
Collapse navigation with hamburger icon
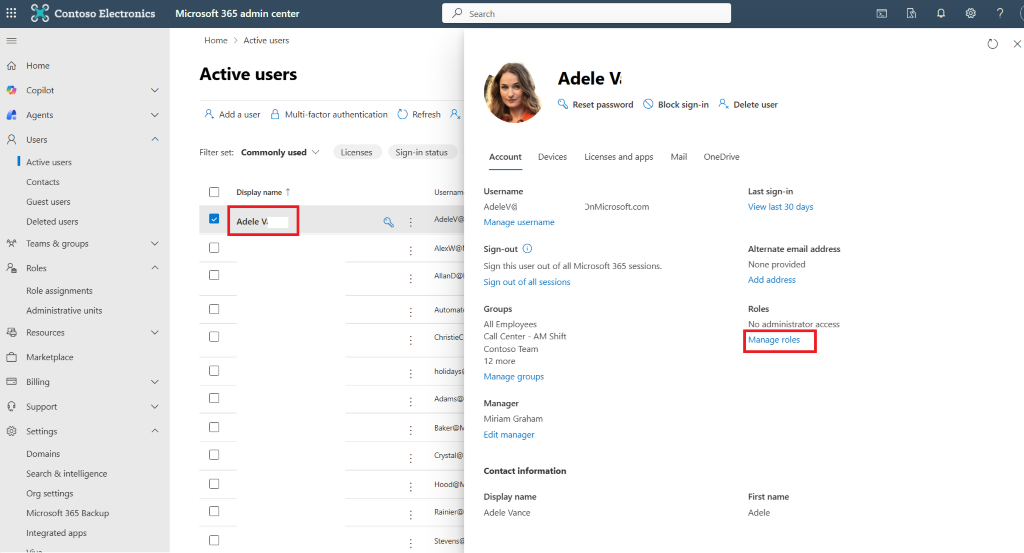tap(11, 40)
